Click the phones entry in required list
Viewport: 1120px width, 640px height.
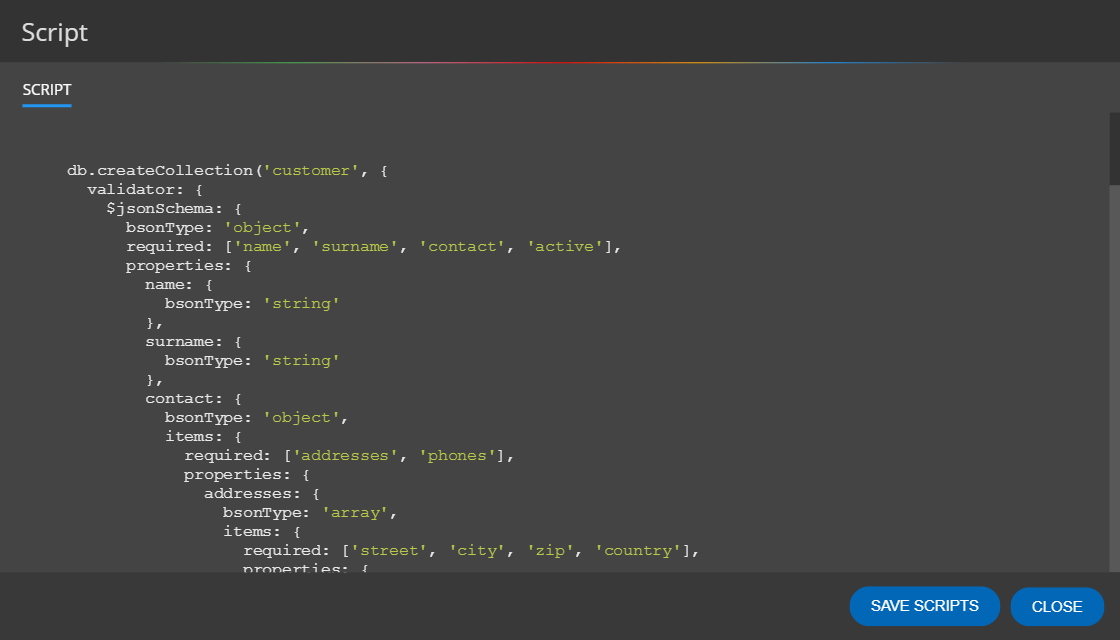(x=458, y=454)
